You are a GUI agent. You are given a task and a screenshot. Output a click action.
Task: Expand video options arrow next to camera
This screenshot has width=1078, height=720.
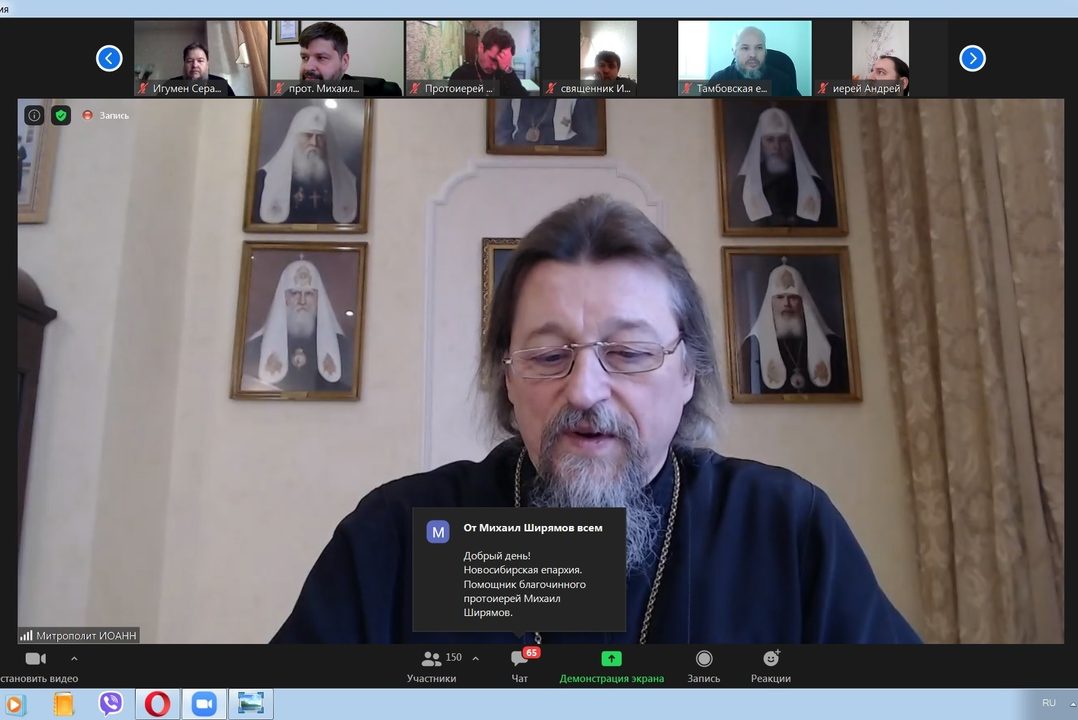pos(74,659)
